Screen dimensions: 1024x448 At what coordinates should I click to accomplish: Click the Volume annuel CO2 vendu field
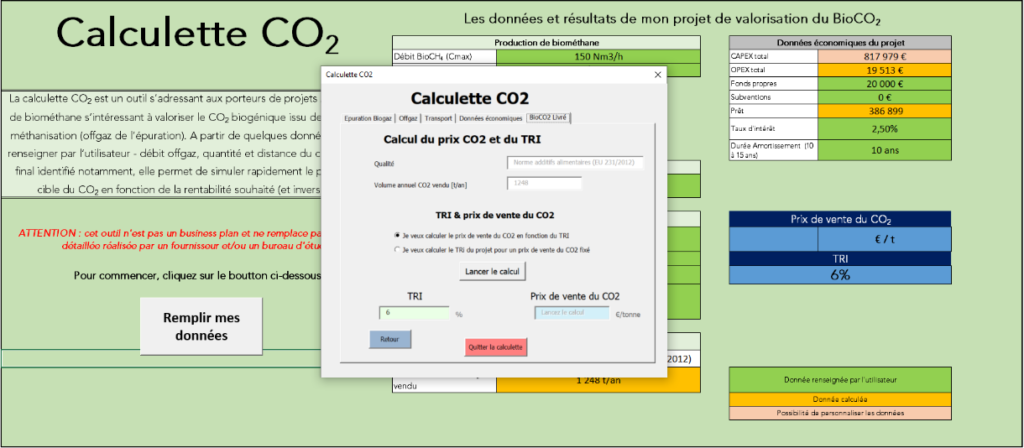544,184
